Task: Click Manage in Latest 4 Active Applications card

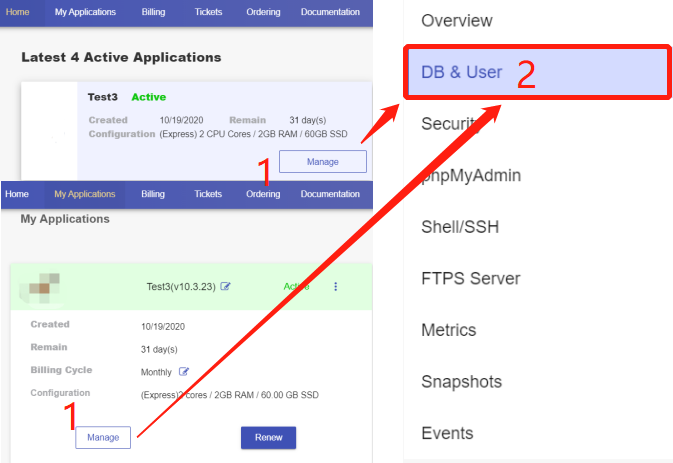Action: 322,161
